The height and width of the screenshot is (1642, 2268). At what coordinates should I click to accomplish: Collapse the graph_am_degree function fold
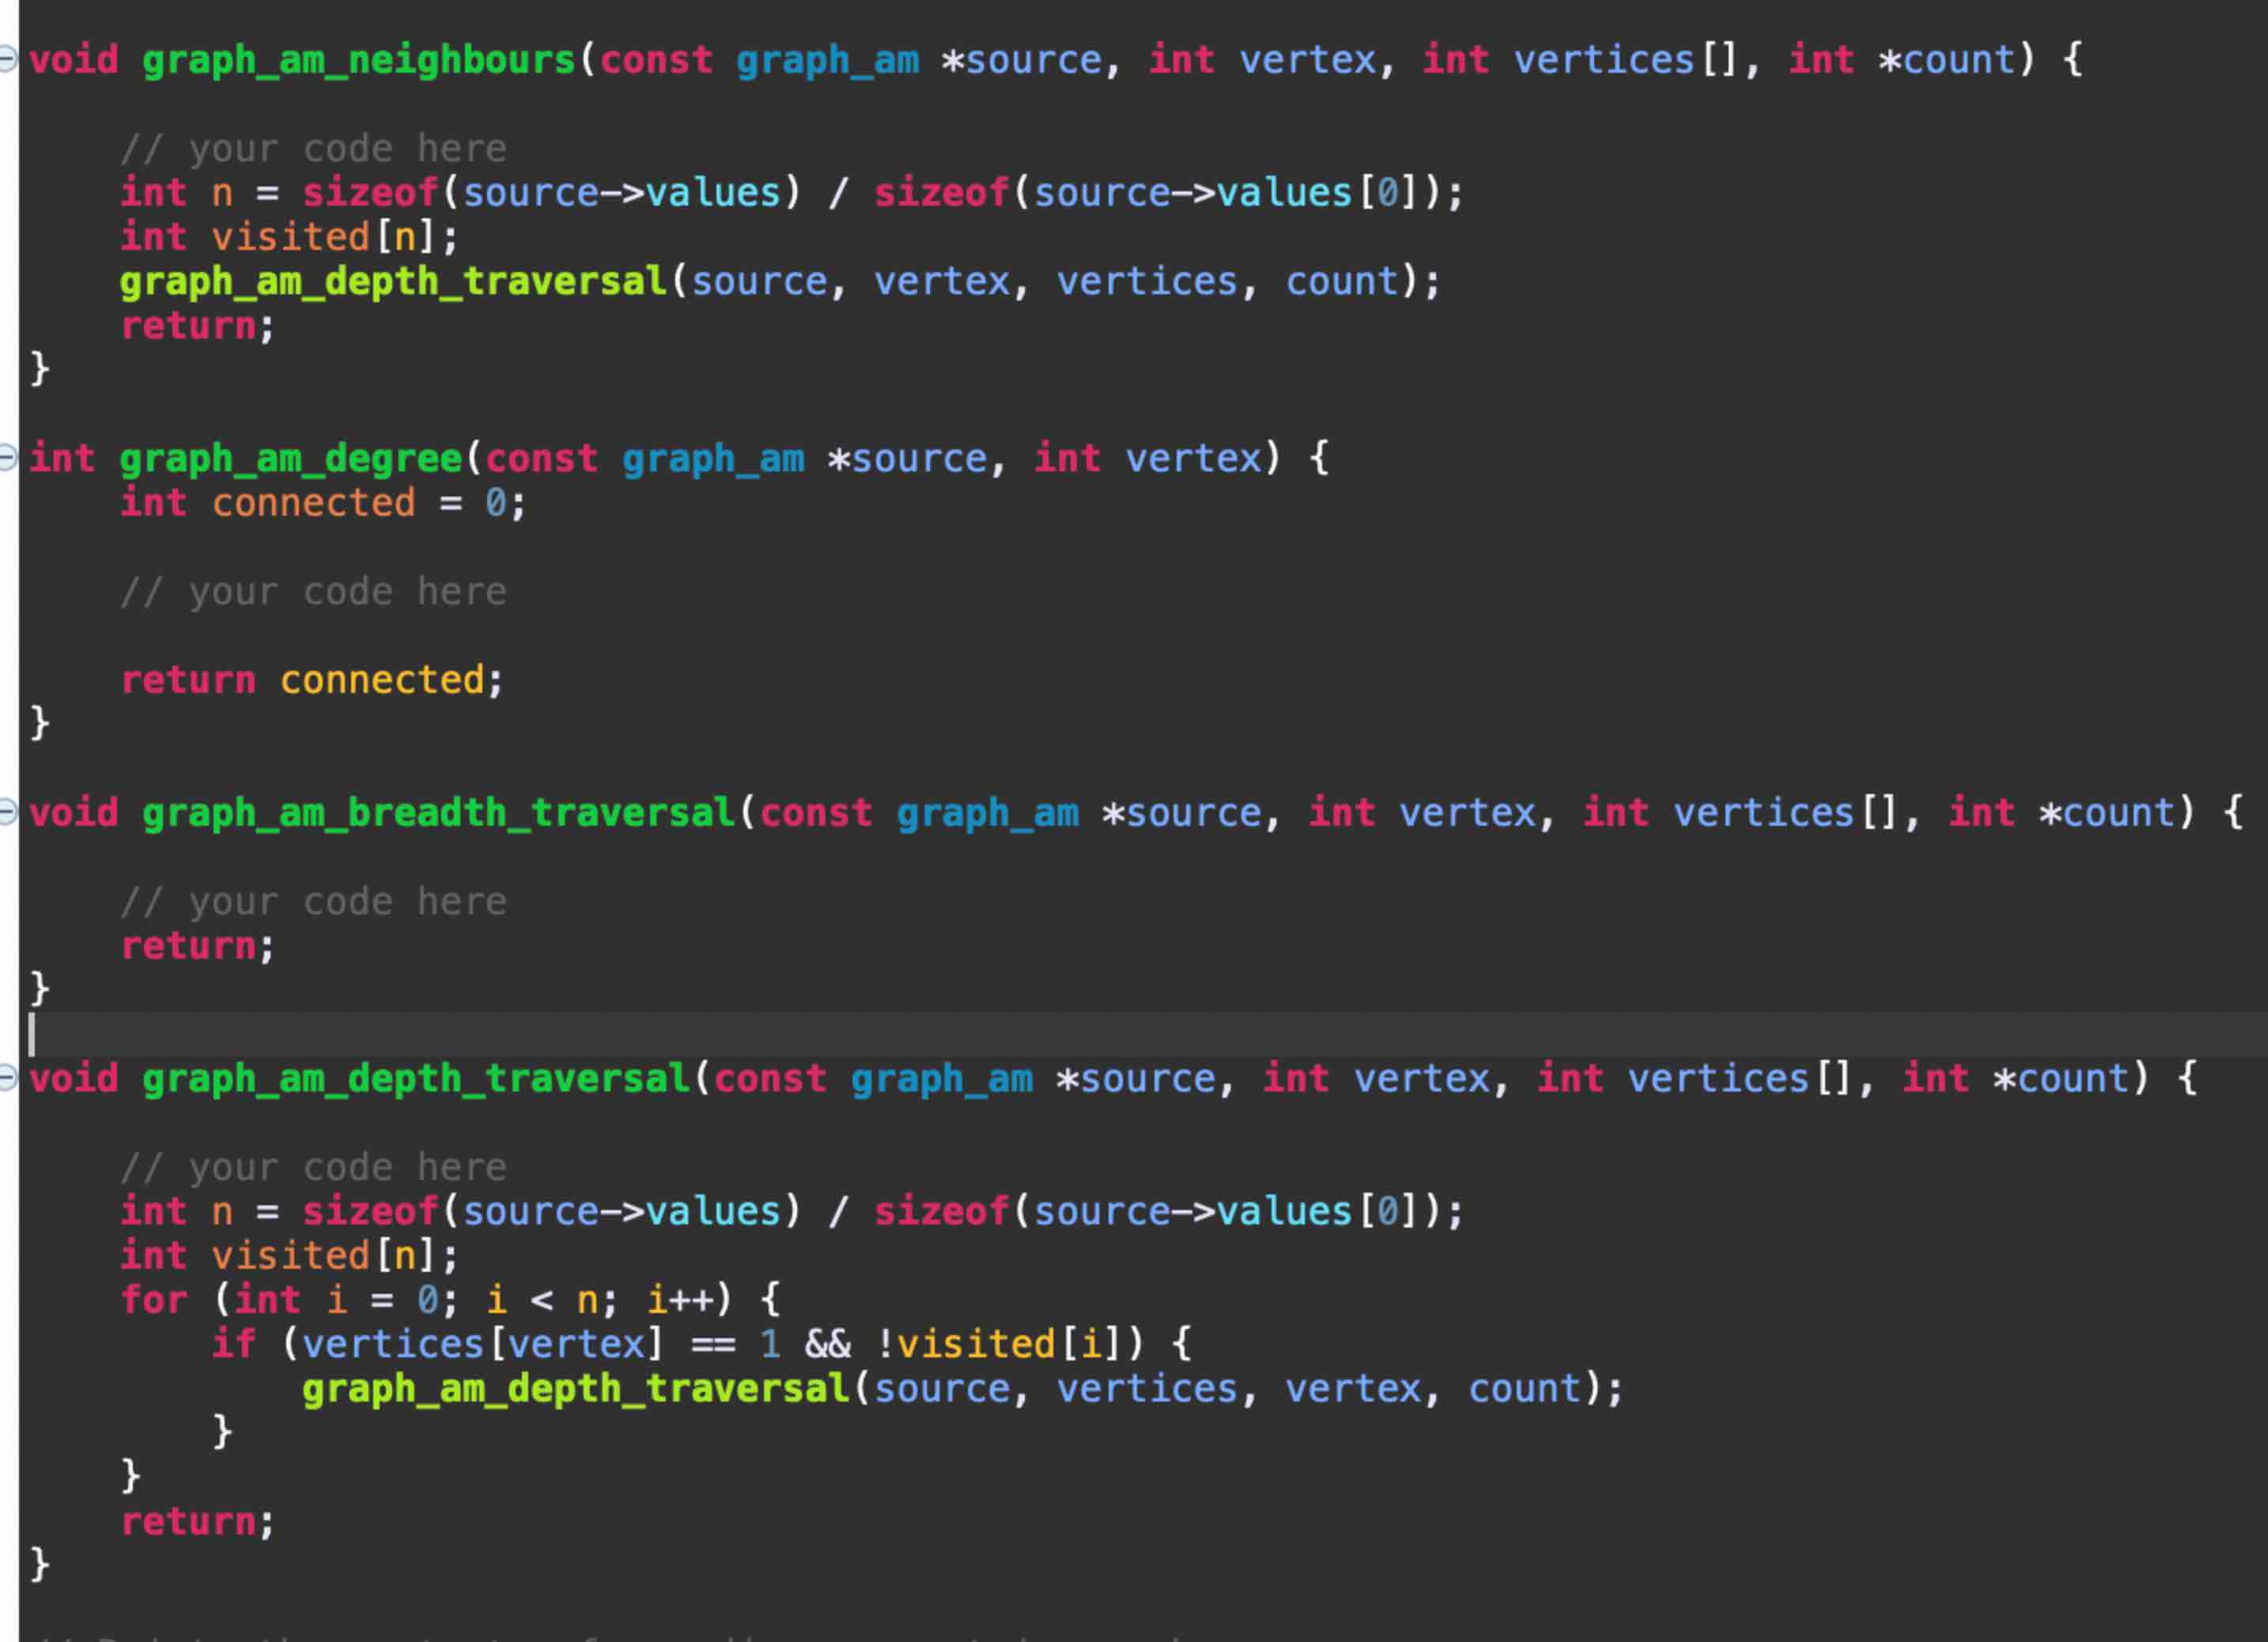tap(8, 457)
